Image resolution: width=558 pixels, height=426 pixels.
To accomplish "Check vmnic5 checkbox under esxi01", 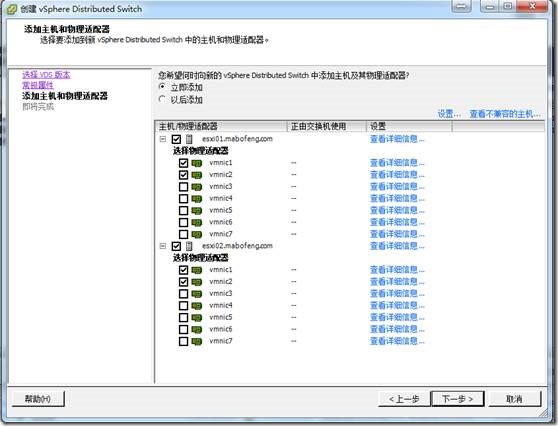I will click(183, 211).
